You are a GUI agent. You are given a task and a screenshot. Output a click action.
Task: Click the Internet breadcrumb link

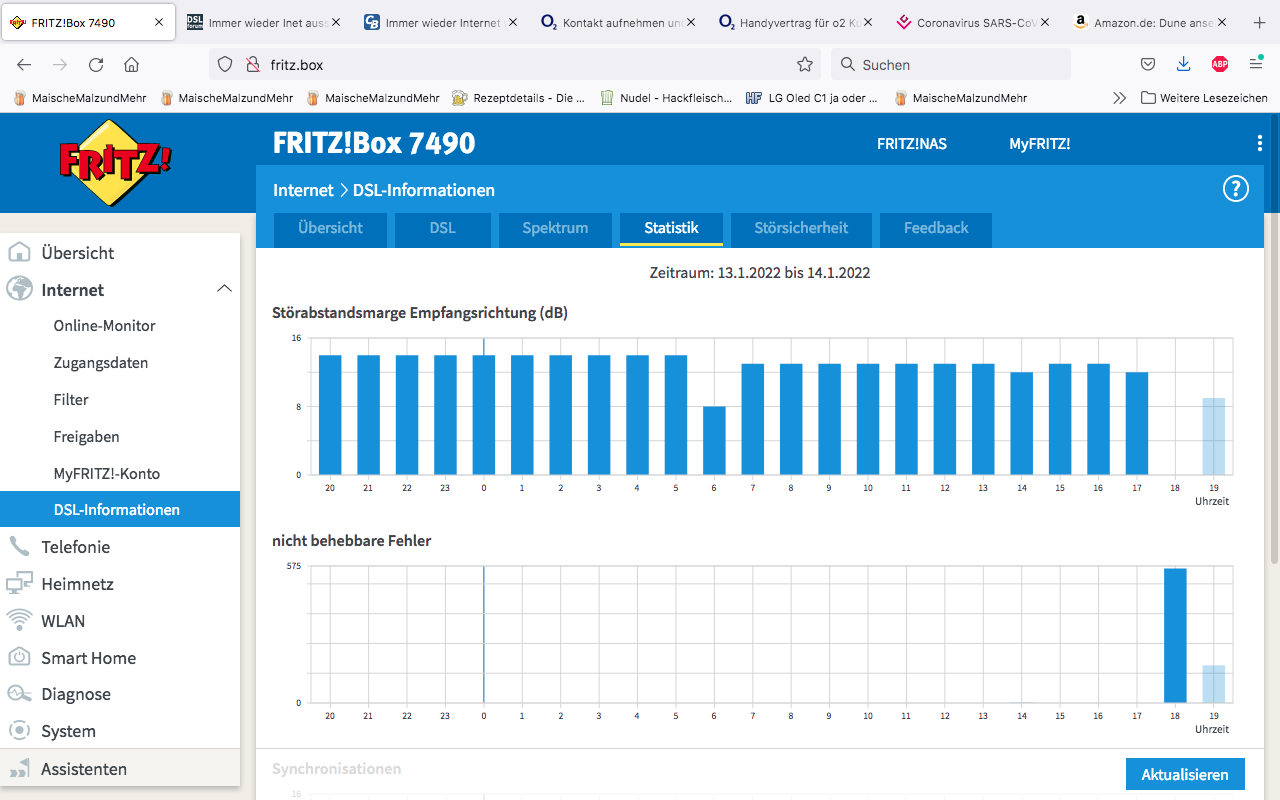tap(303, 190)
